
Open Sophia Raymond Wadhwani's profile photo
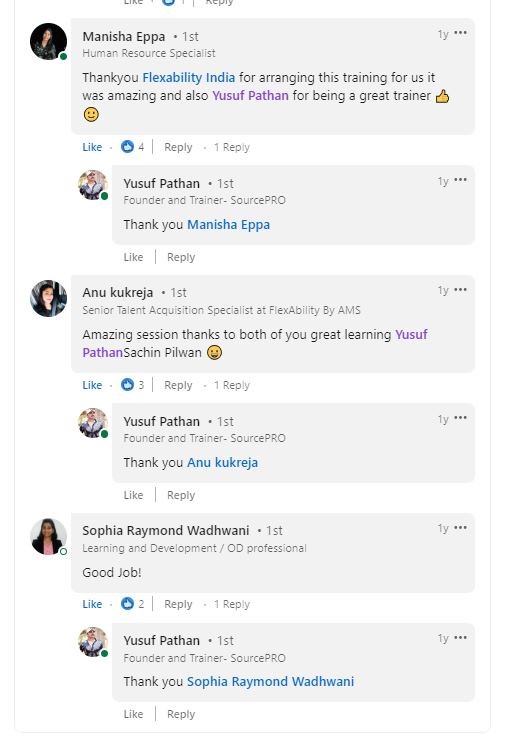pos(48,537)
